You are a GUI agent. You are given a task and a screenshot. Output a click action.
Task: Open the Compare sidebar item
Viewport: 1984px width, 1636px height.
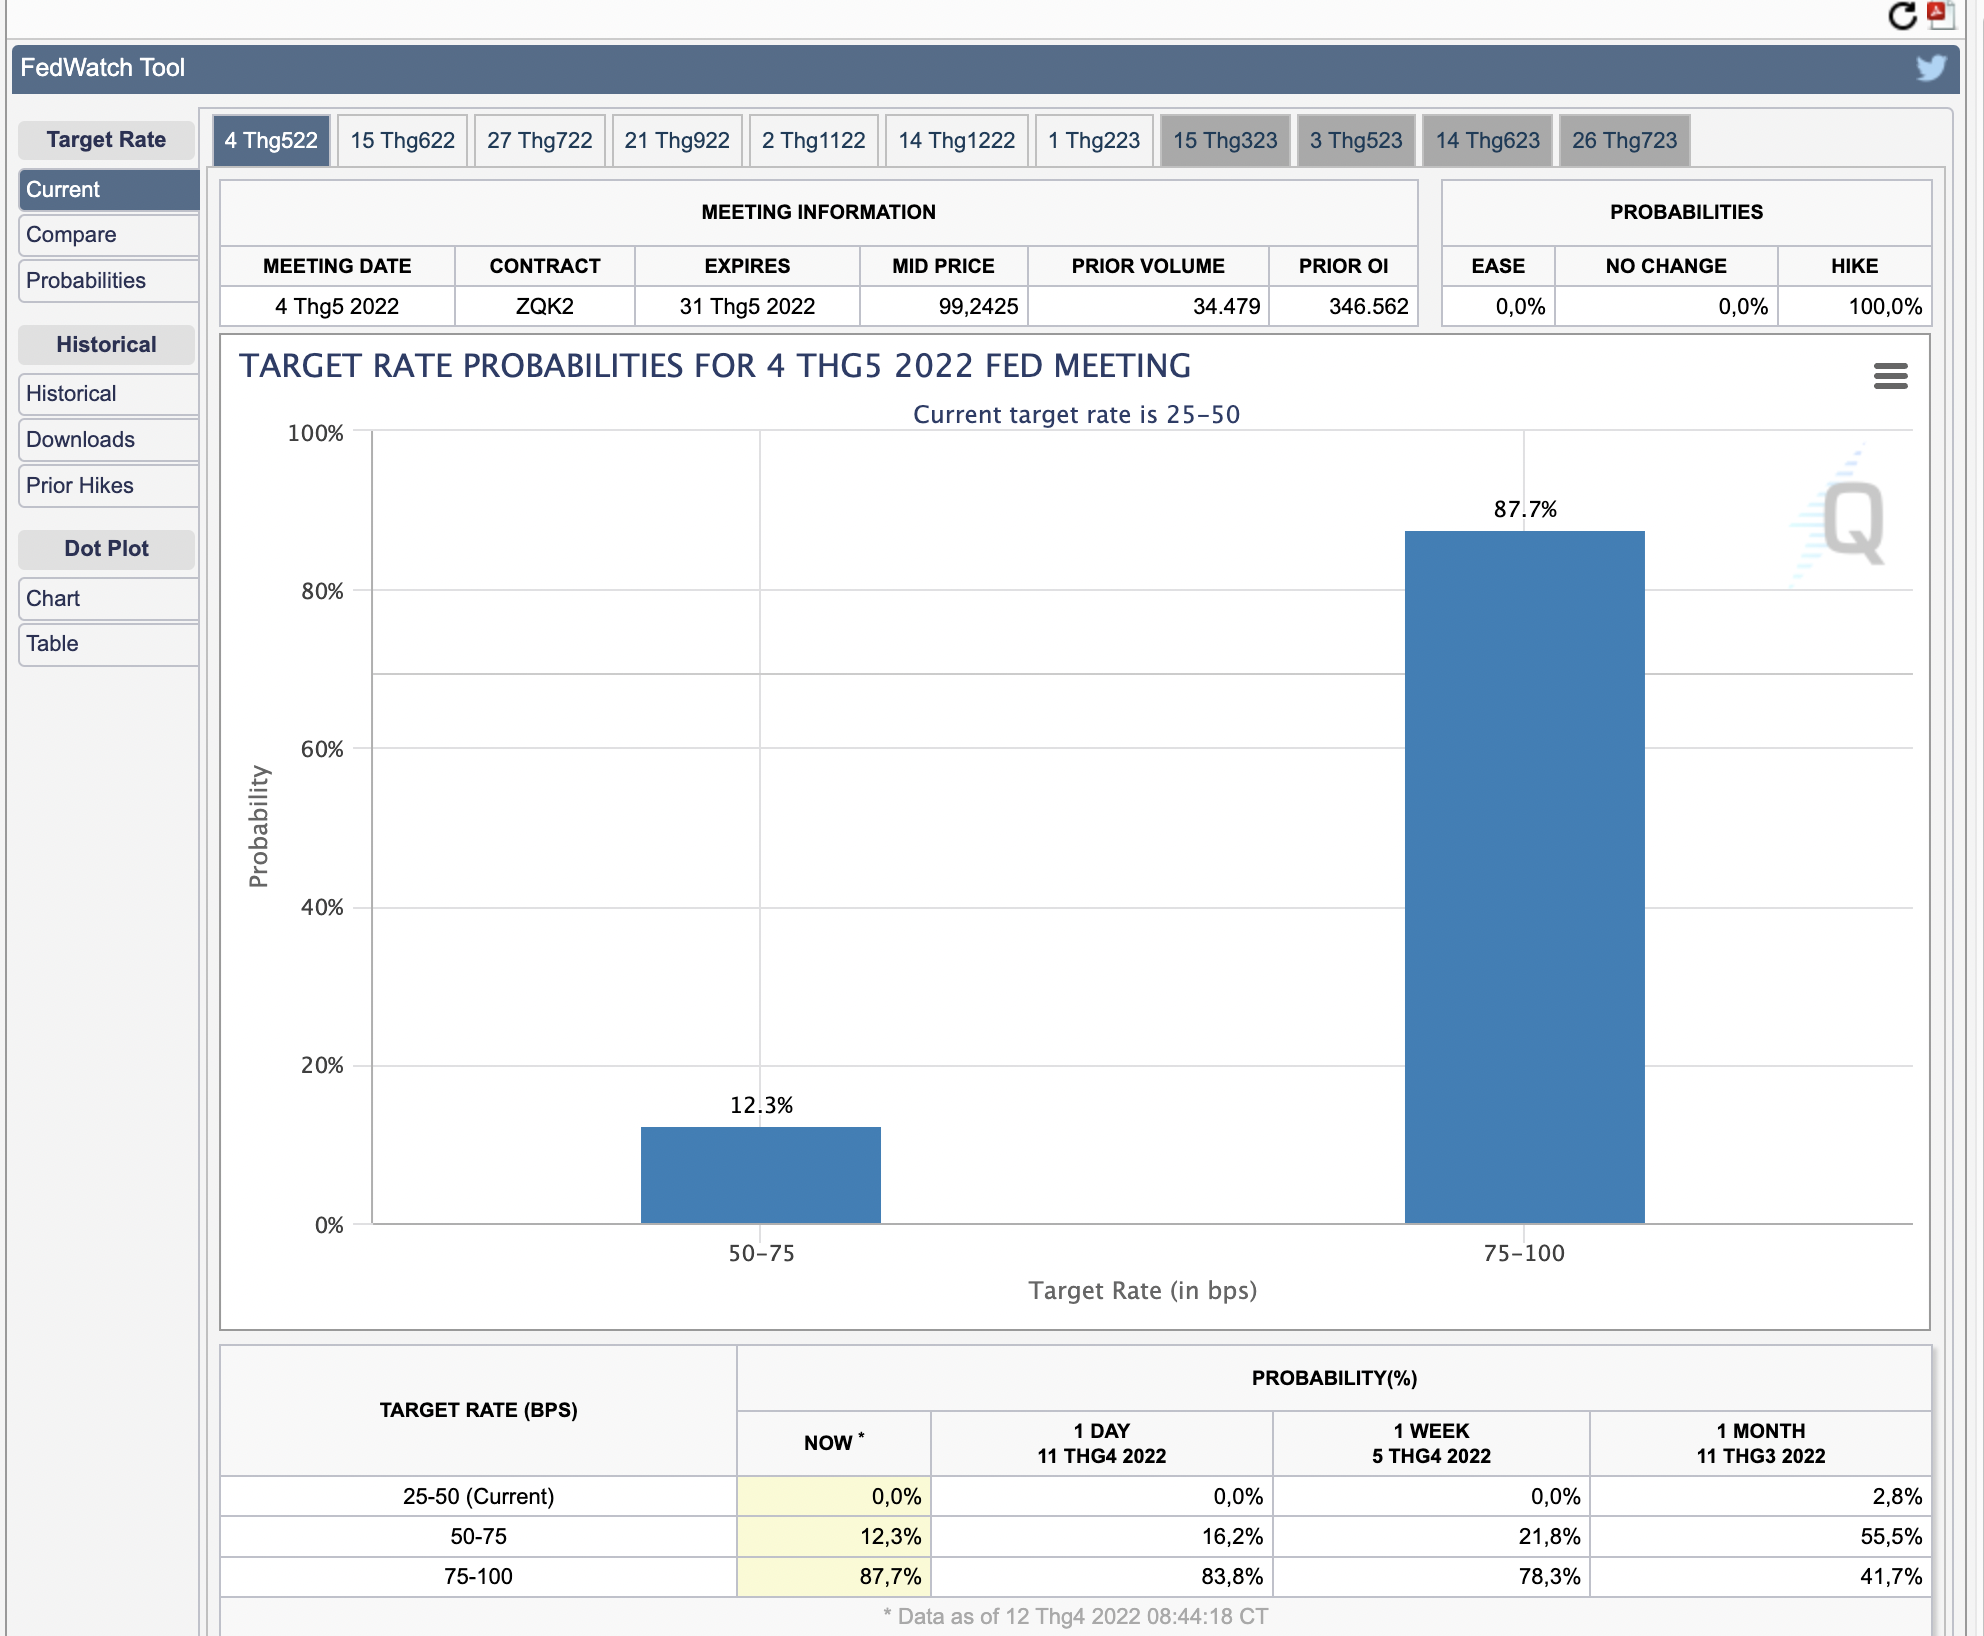click(108, 235)
